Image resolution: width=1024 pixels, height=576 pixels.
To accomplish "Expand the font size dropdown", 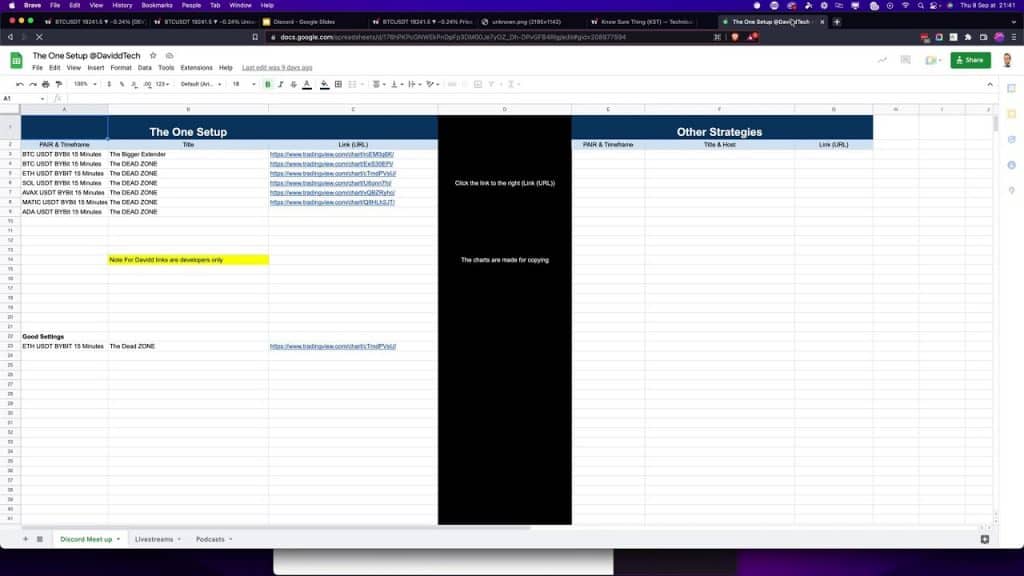I will [242, 84].
